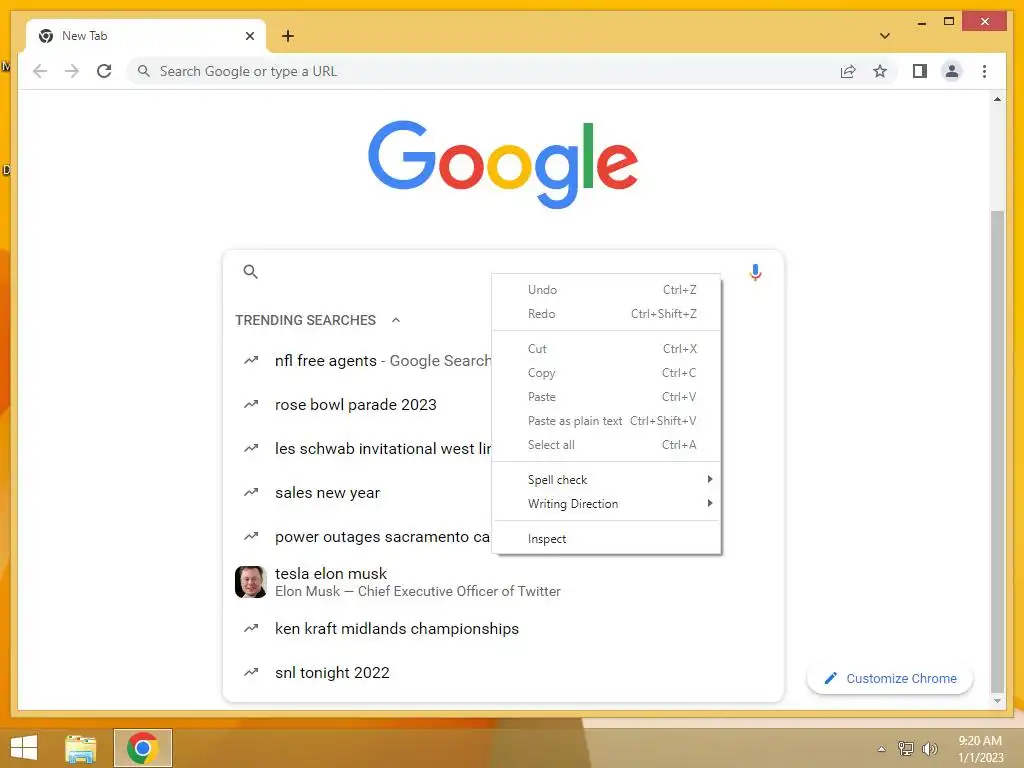Select Redo in the context menu
1024x768 pixels.
[606, 314]
